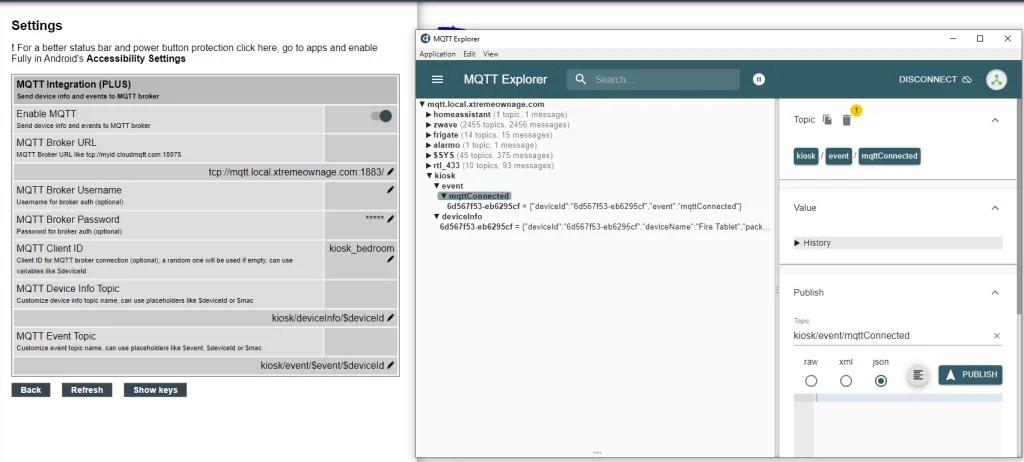The width and height of the screenshot is (1024, 462).
Task: Click the MQTT Explorer avatar logo icon
Action: 996,80
